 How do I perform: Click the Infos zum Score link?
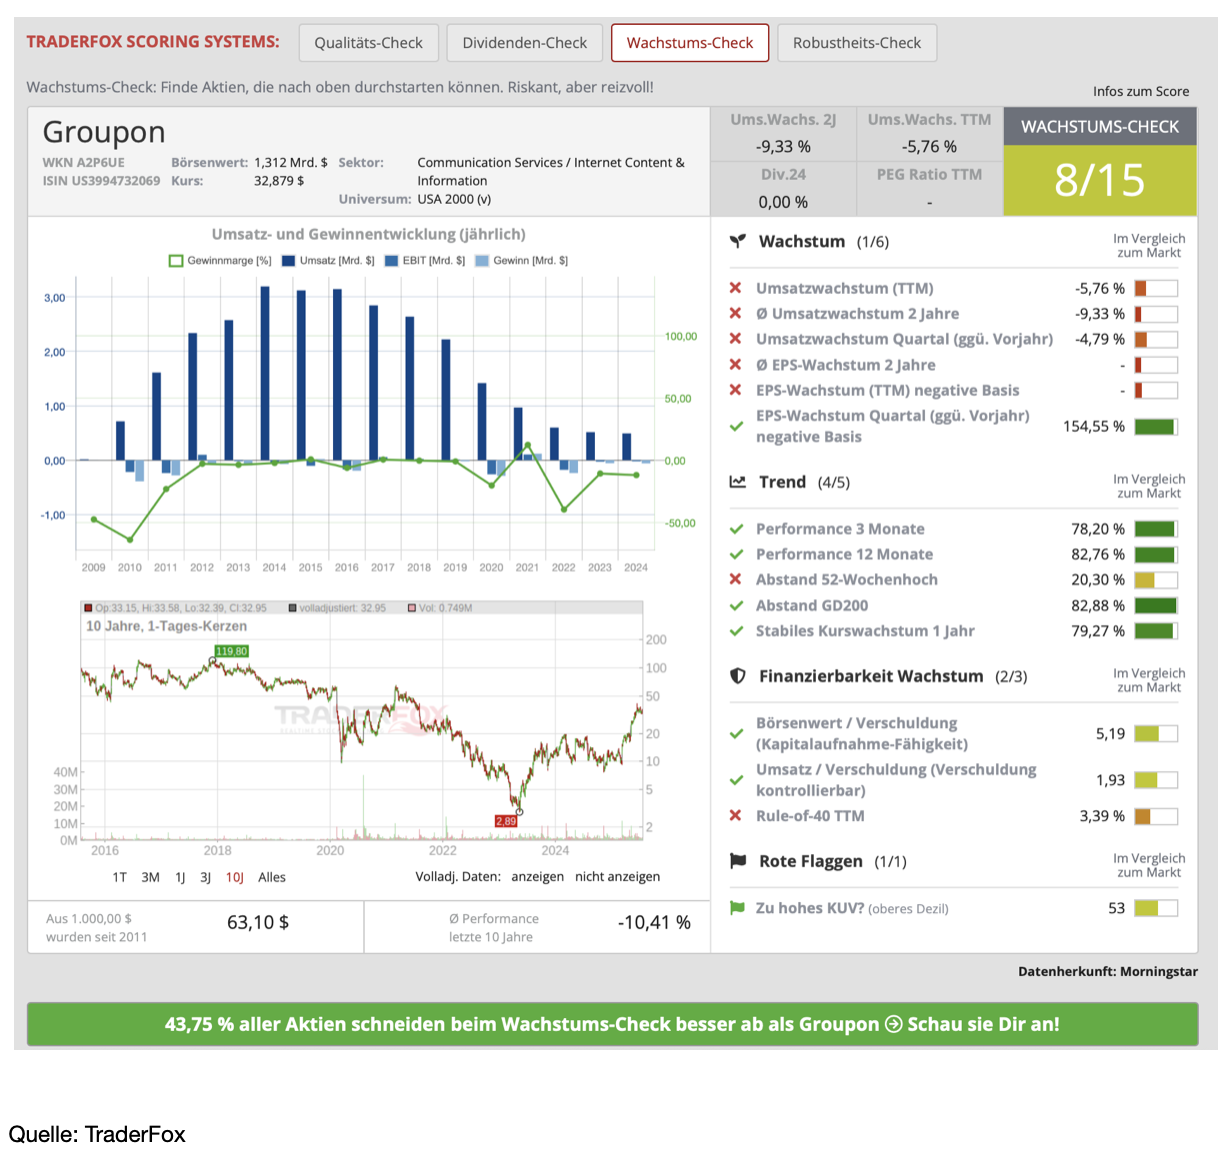(x=1141, y=91)
